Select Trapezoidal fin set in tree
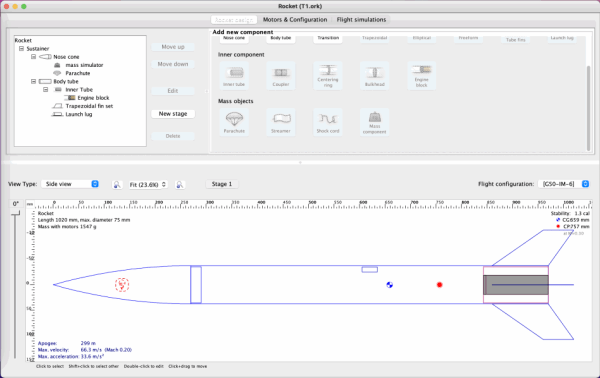Viewport: 600px width, 378px height. point(89,106)
